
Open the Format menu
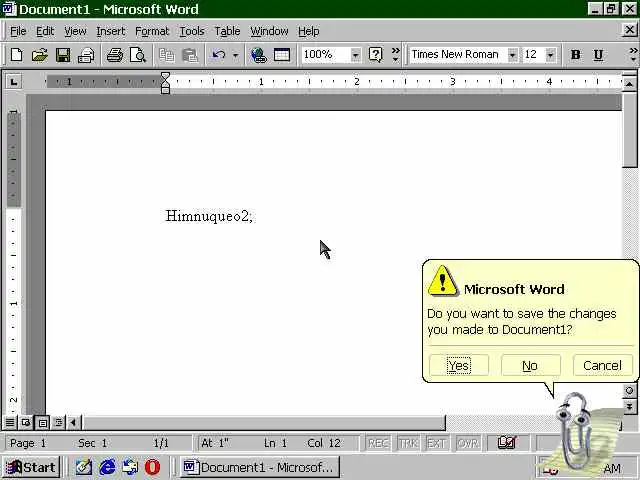152,31
